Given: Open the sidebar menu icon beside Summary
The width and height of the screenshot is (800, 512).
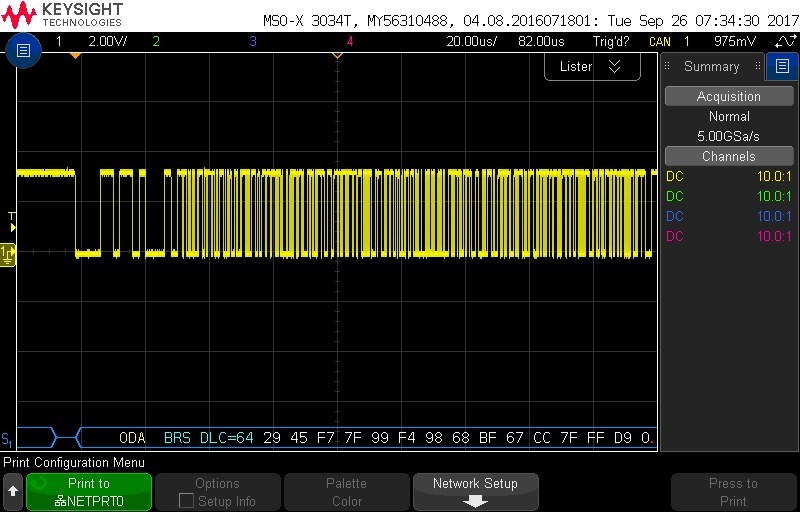Looking at the screenshot, I should point(782,66).
